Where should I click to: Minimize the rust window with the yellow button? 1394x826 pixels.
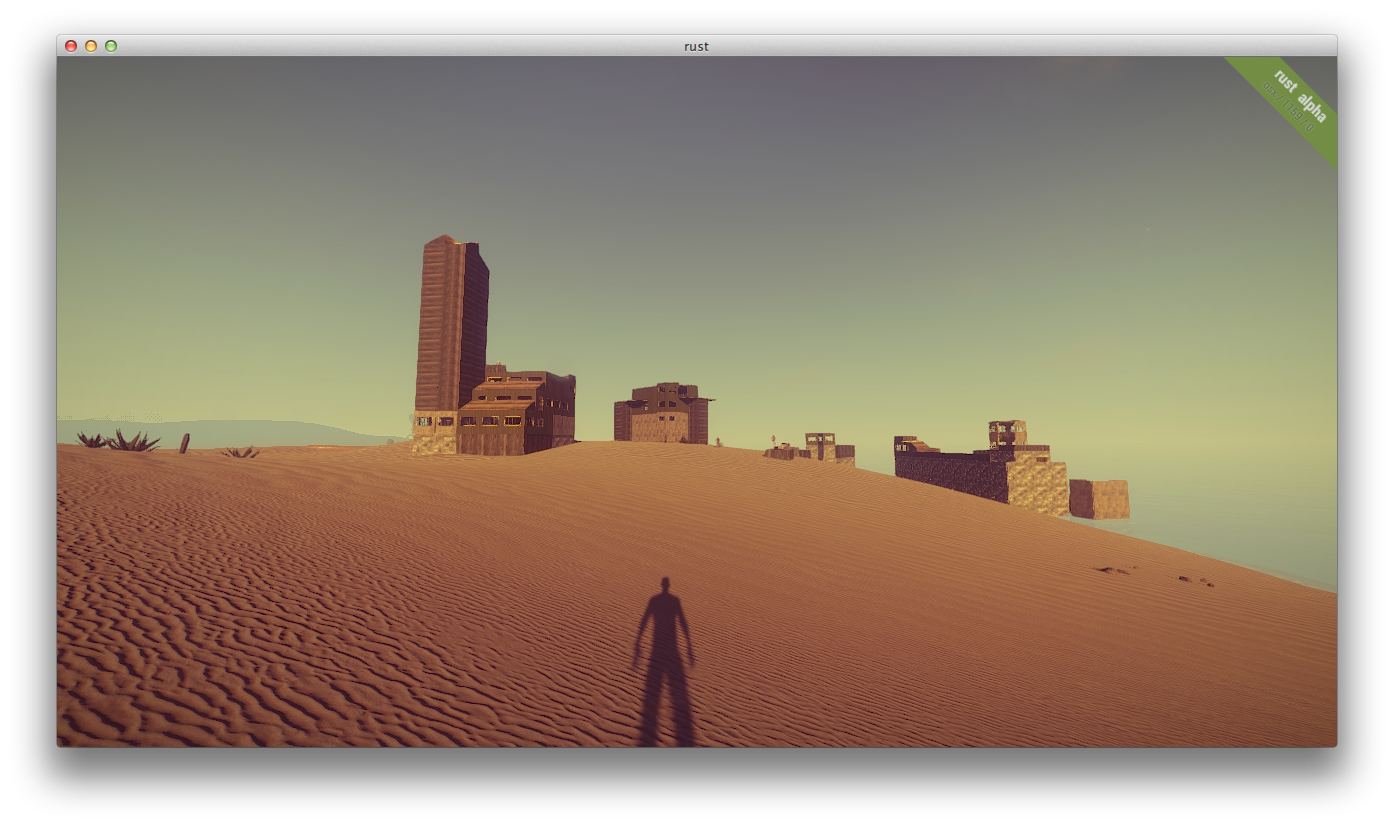tap(91, 46)
